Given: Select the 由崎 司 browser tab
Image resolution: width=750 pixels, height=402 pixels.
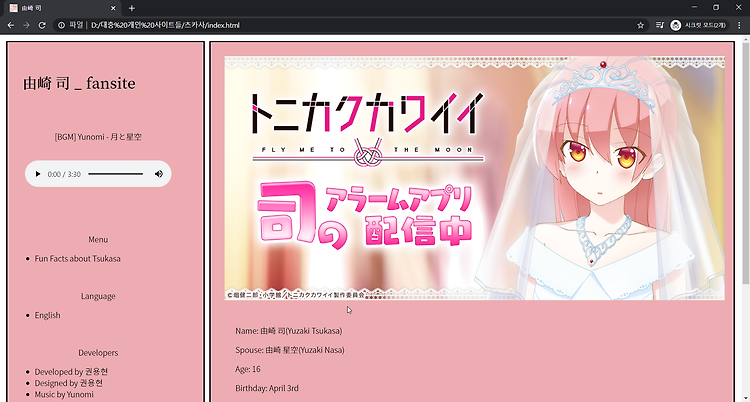Looking at the screenshot, I should tap(62, 8).
